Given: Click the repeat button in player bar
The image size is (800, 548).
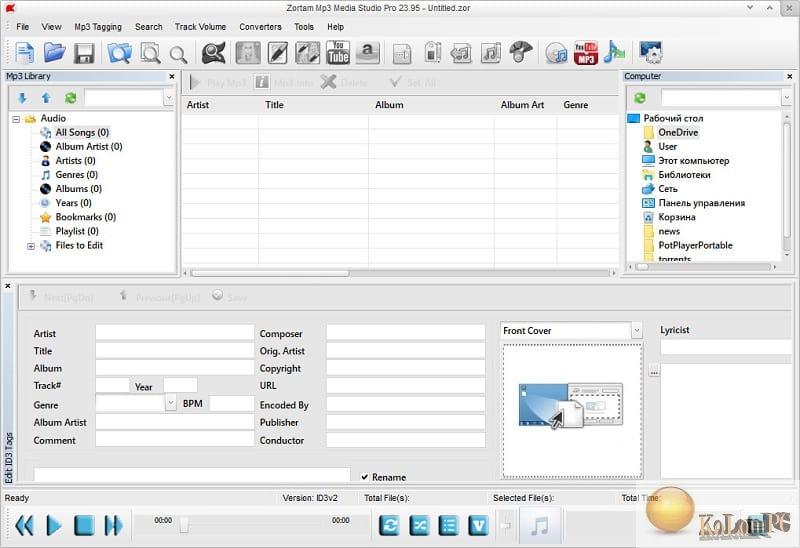Looking at the screenshot, I should click(389, 525).
